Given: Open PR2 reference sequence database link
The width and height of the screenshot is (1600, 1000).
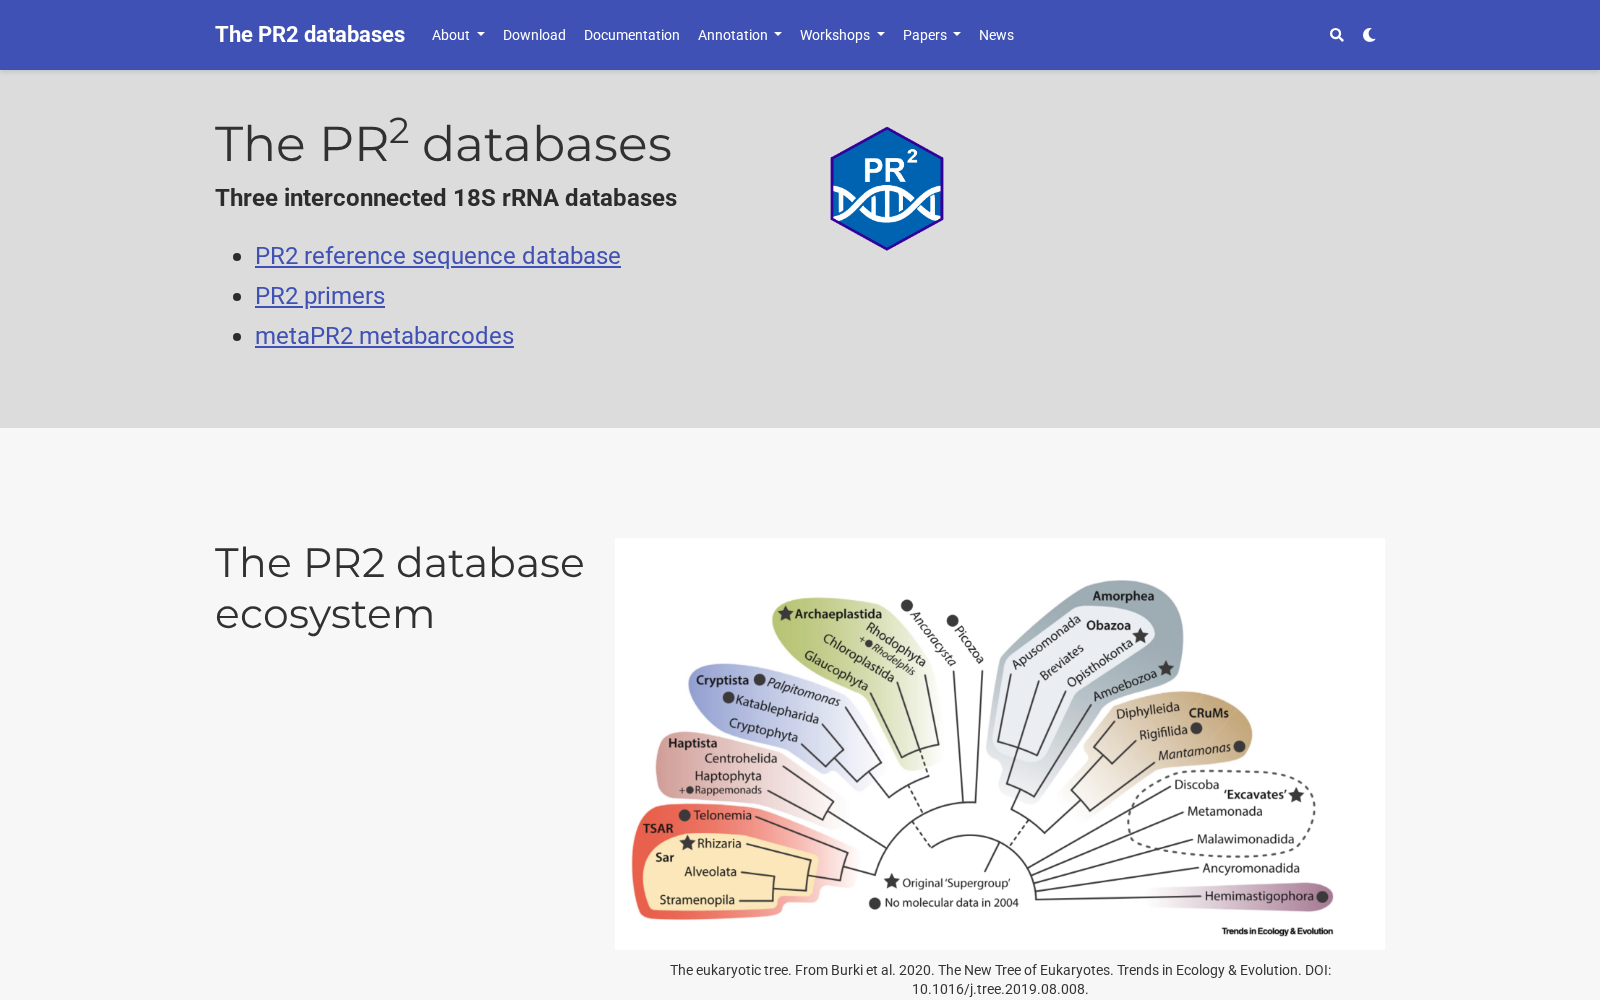Looking at the screenshot, I should [x=438, y=256].
